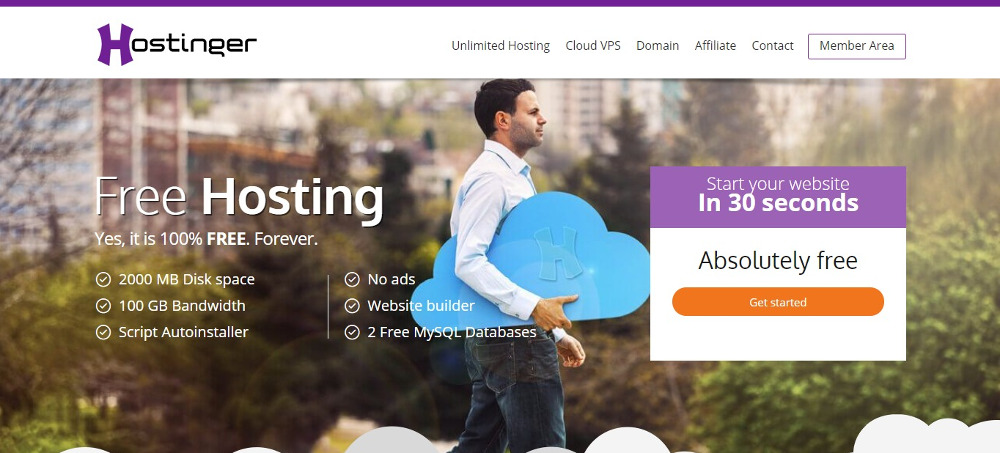Open the Contact page link
This screenshot has height=453, width=1000.
773,46
